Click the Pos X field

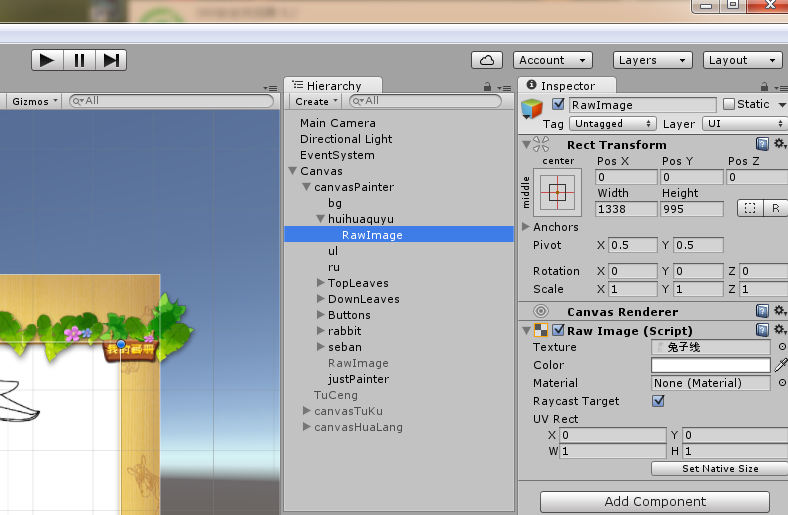coord(626,177)
